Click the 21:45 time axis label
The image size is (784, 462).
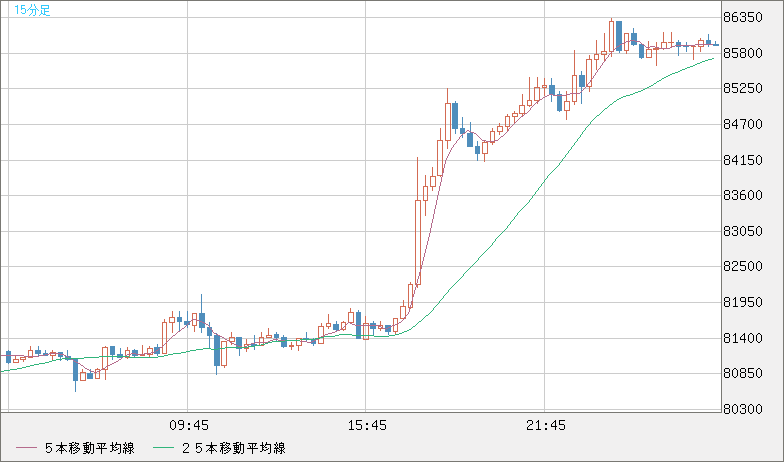coord(546,426)
